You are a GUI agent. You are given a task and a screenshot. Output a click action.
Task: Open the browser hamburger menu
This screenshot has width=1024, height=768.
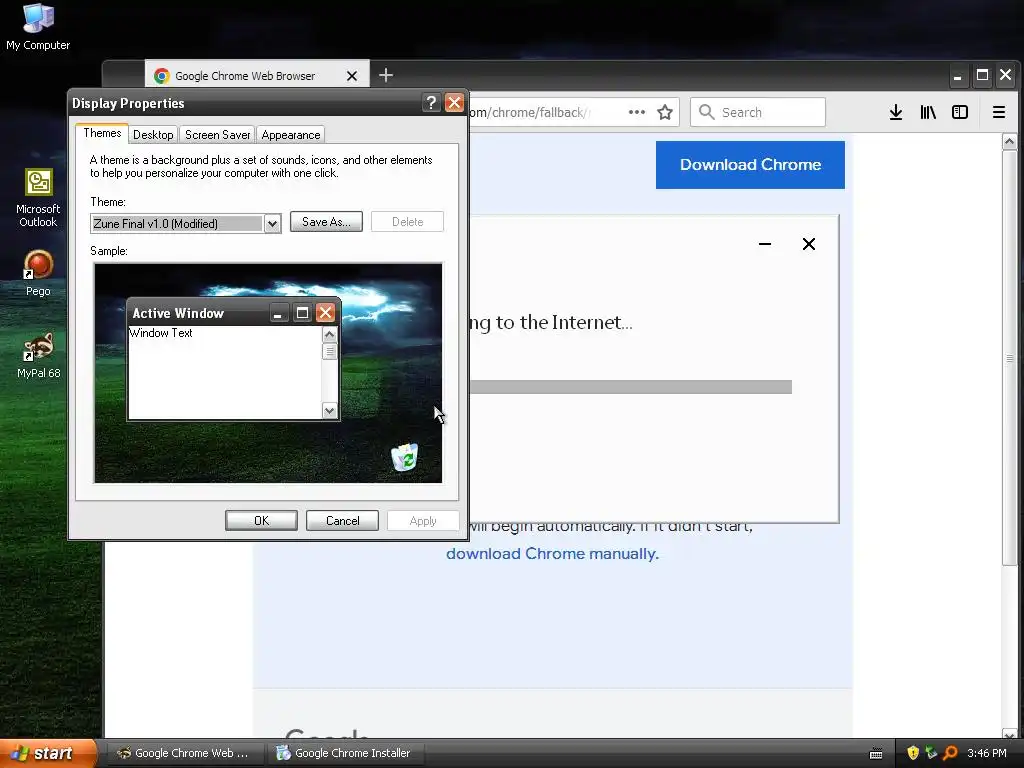[999, 112]
